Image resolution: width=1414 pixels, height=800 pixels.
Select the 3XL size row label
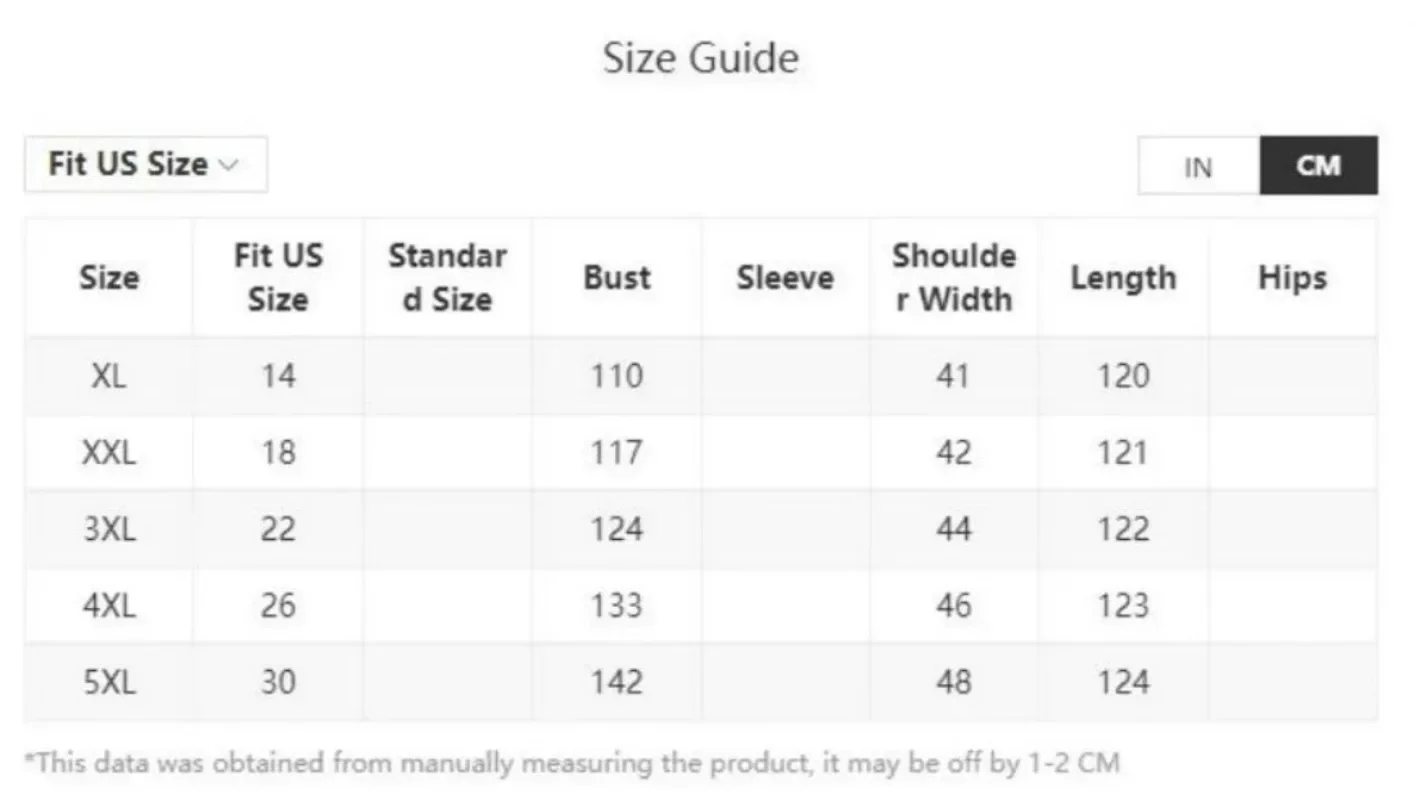pyautogui.click(x=109, y=529)
